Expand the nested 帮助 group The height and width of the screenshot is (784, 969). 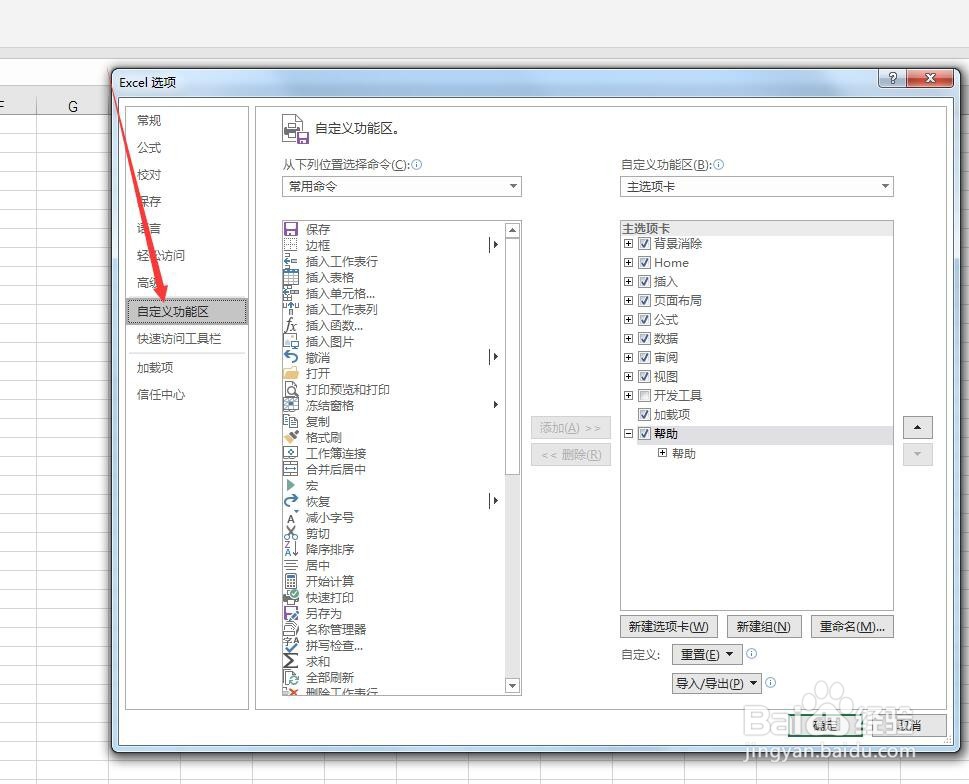tap(662, 453)
